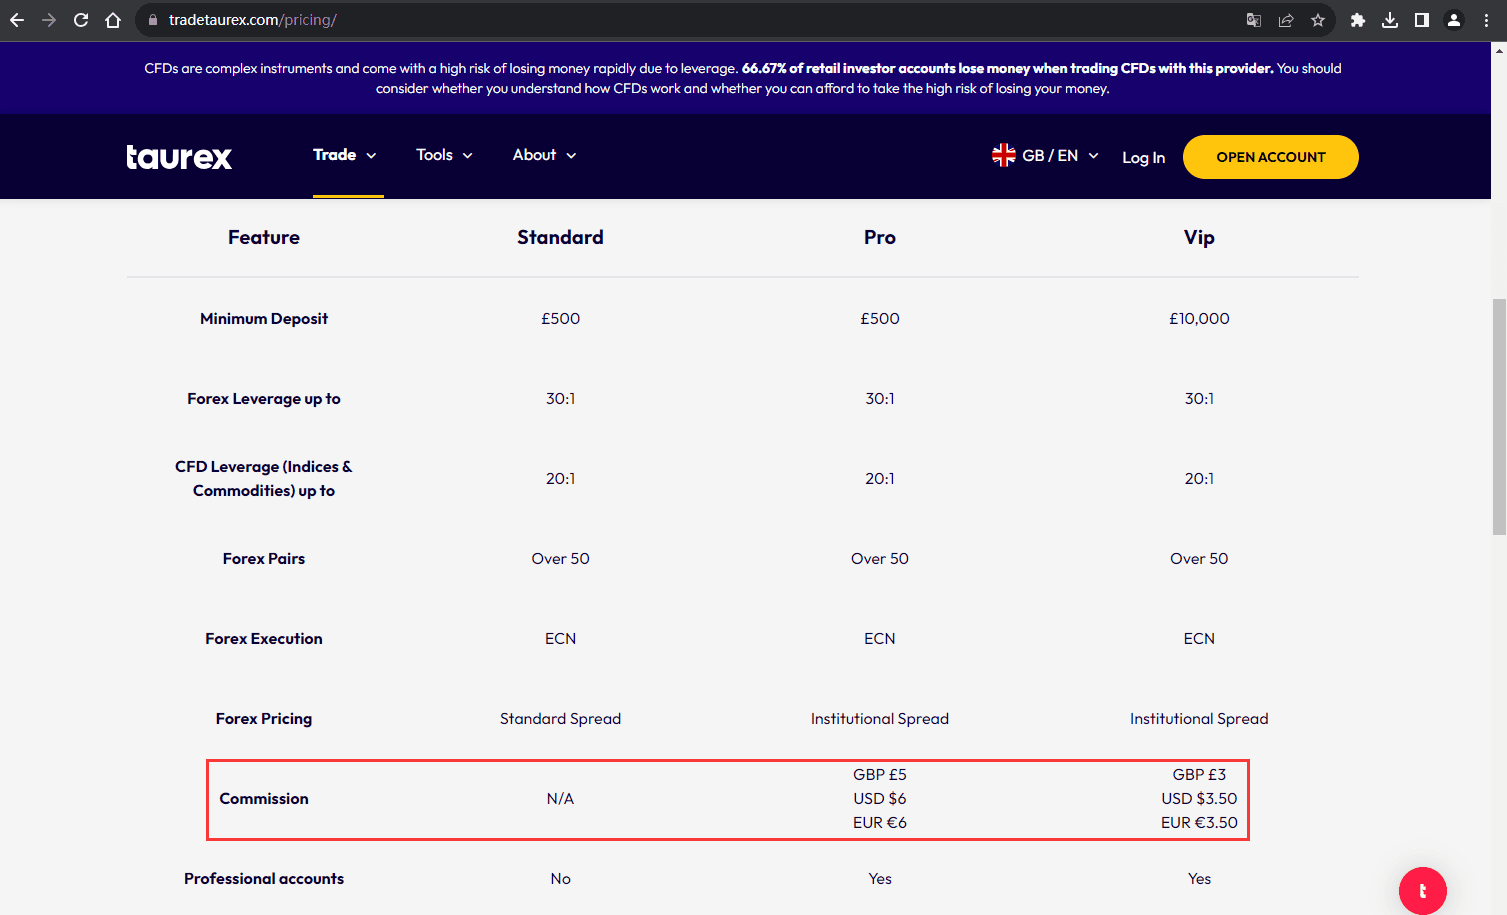This screenshot has height=915, width=1507.
Task: Open the browser three-dot menu
Action: click(x=1486, y=20)
